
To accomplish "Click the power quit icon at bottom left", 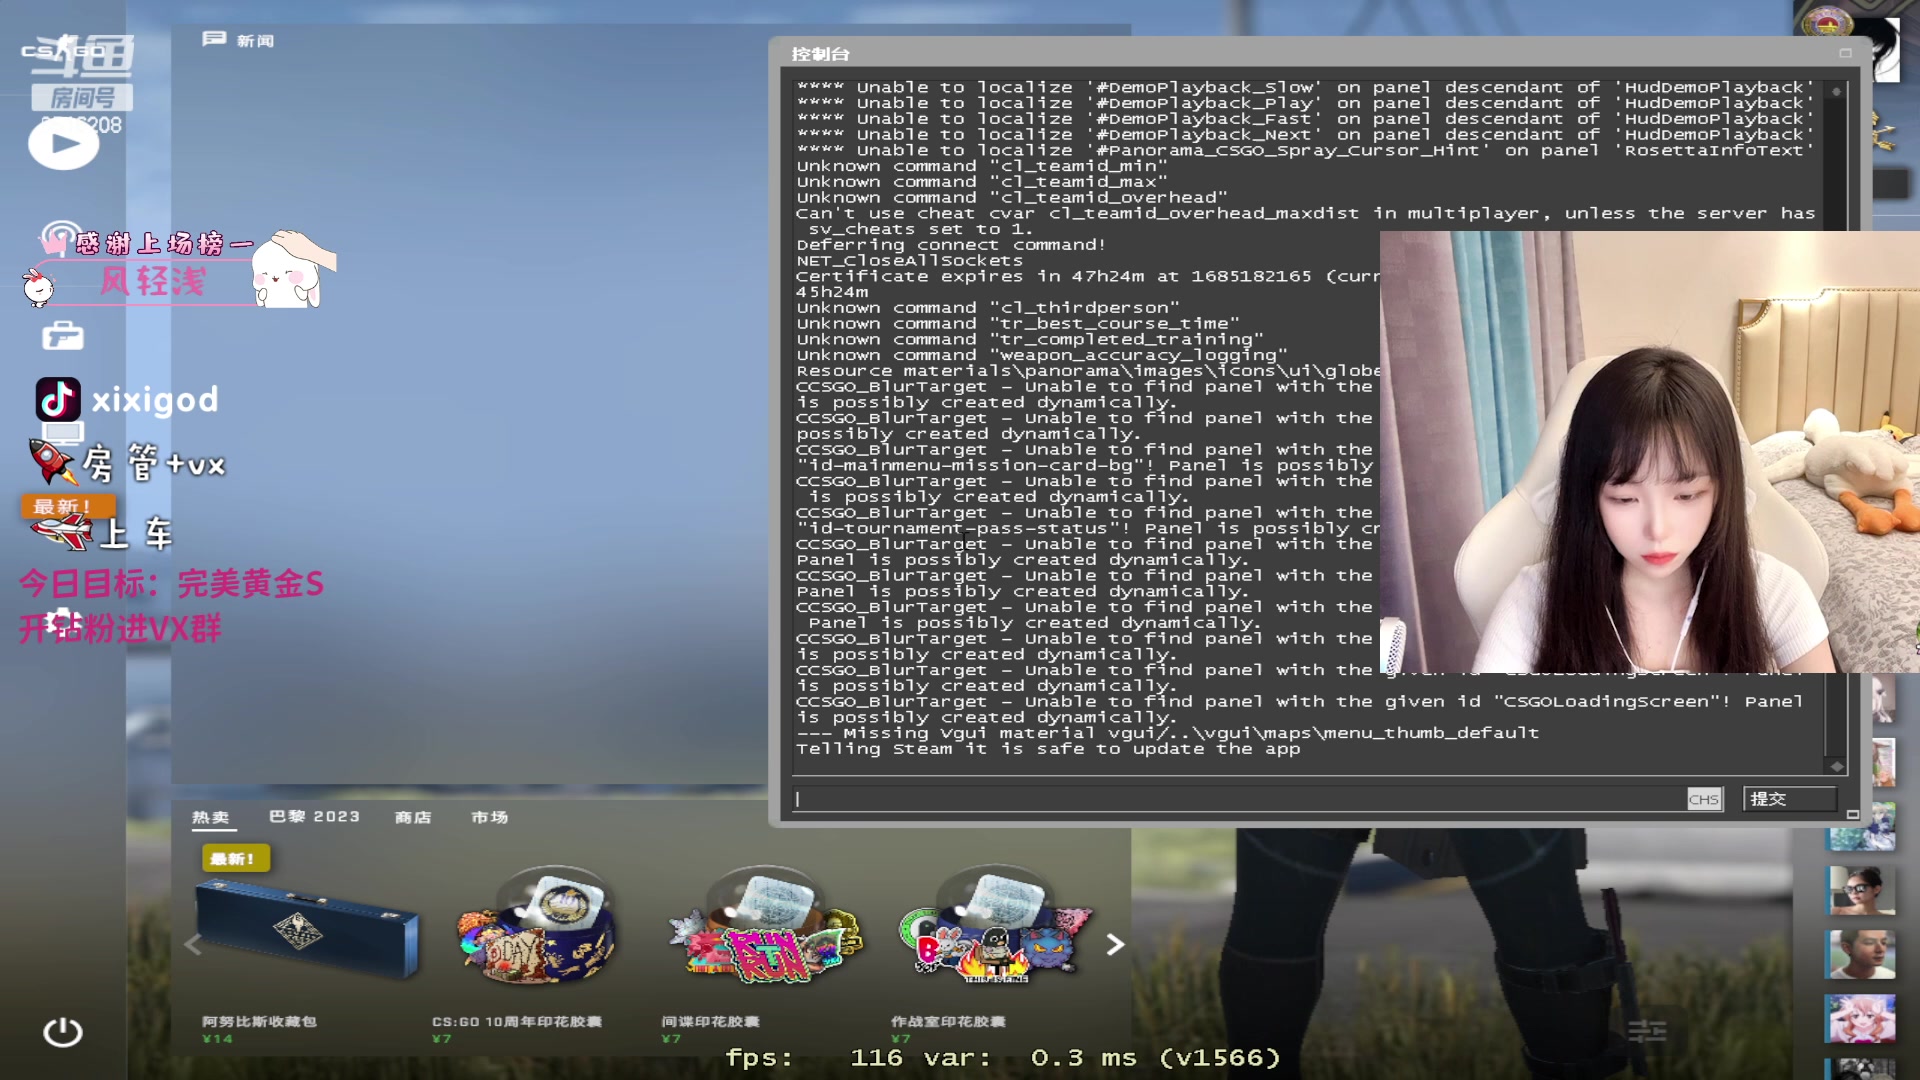I will pyautogui.click(x=63, y=1031).
